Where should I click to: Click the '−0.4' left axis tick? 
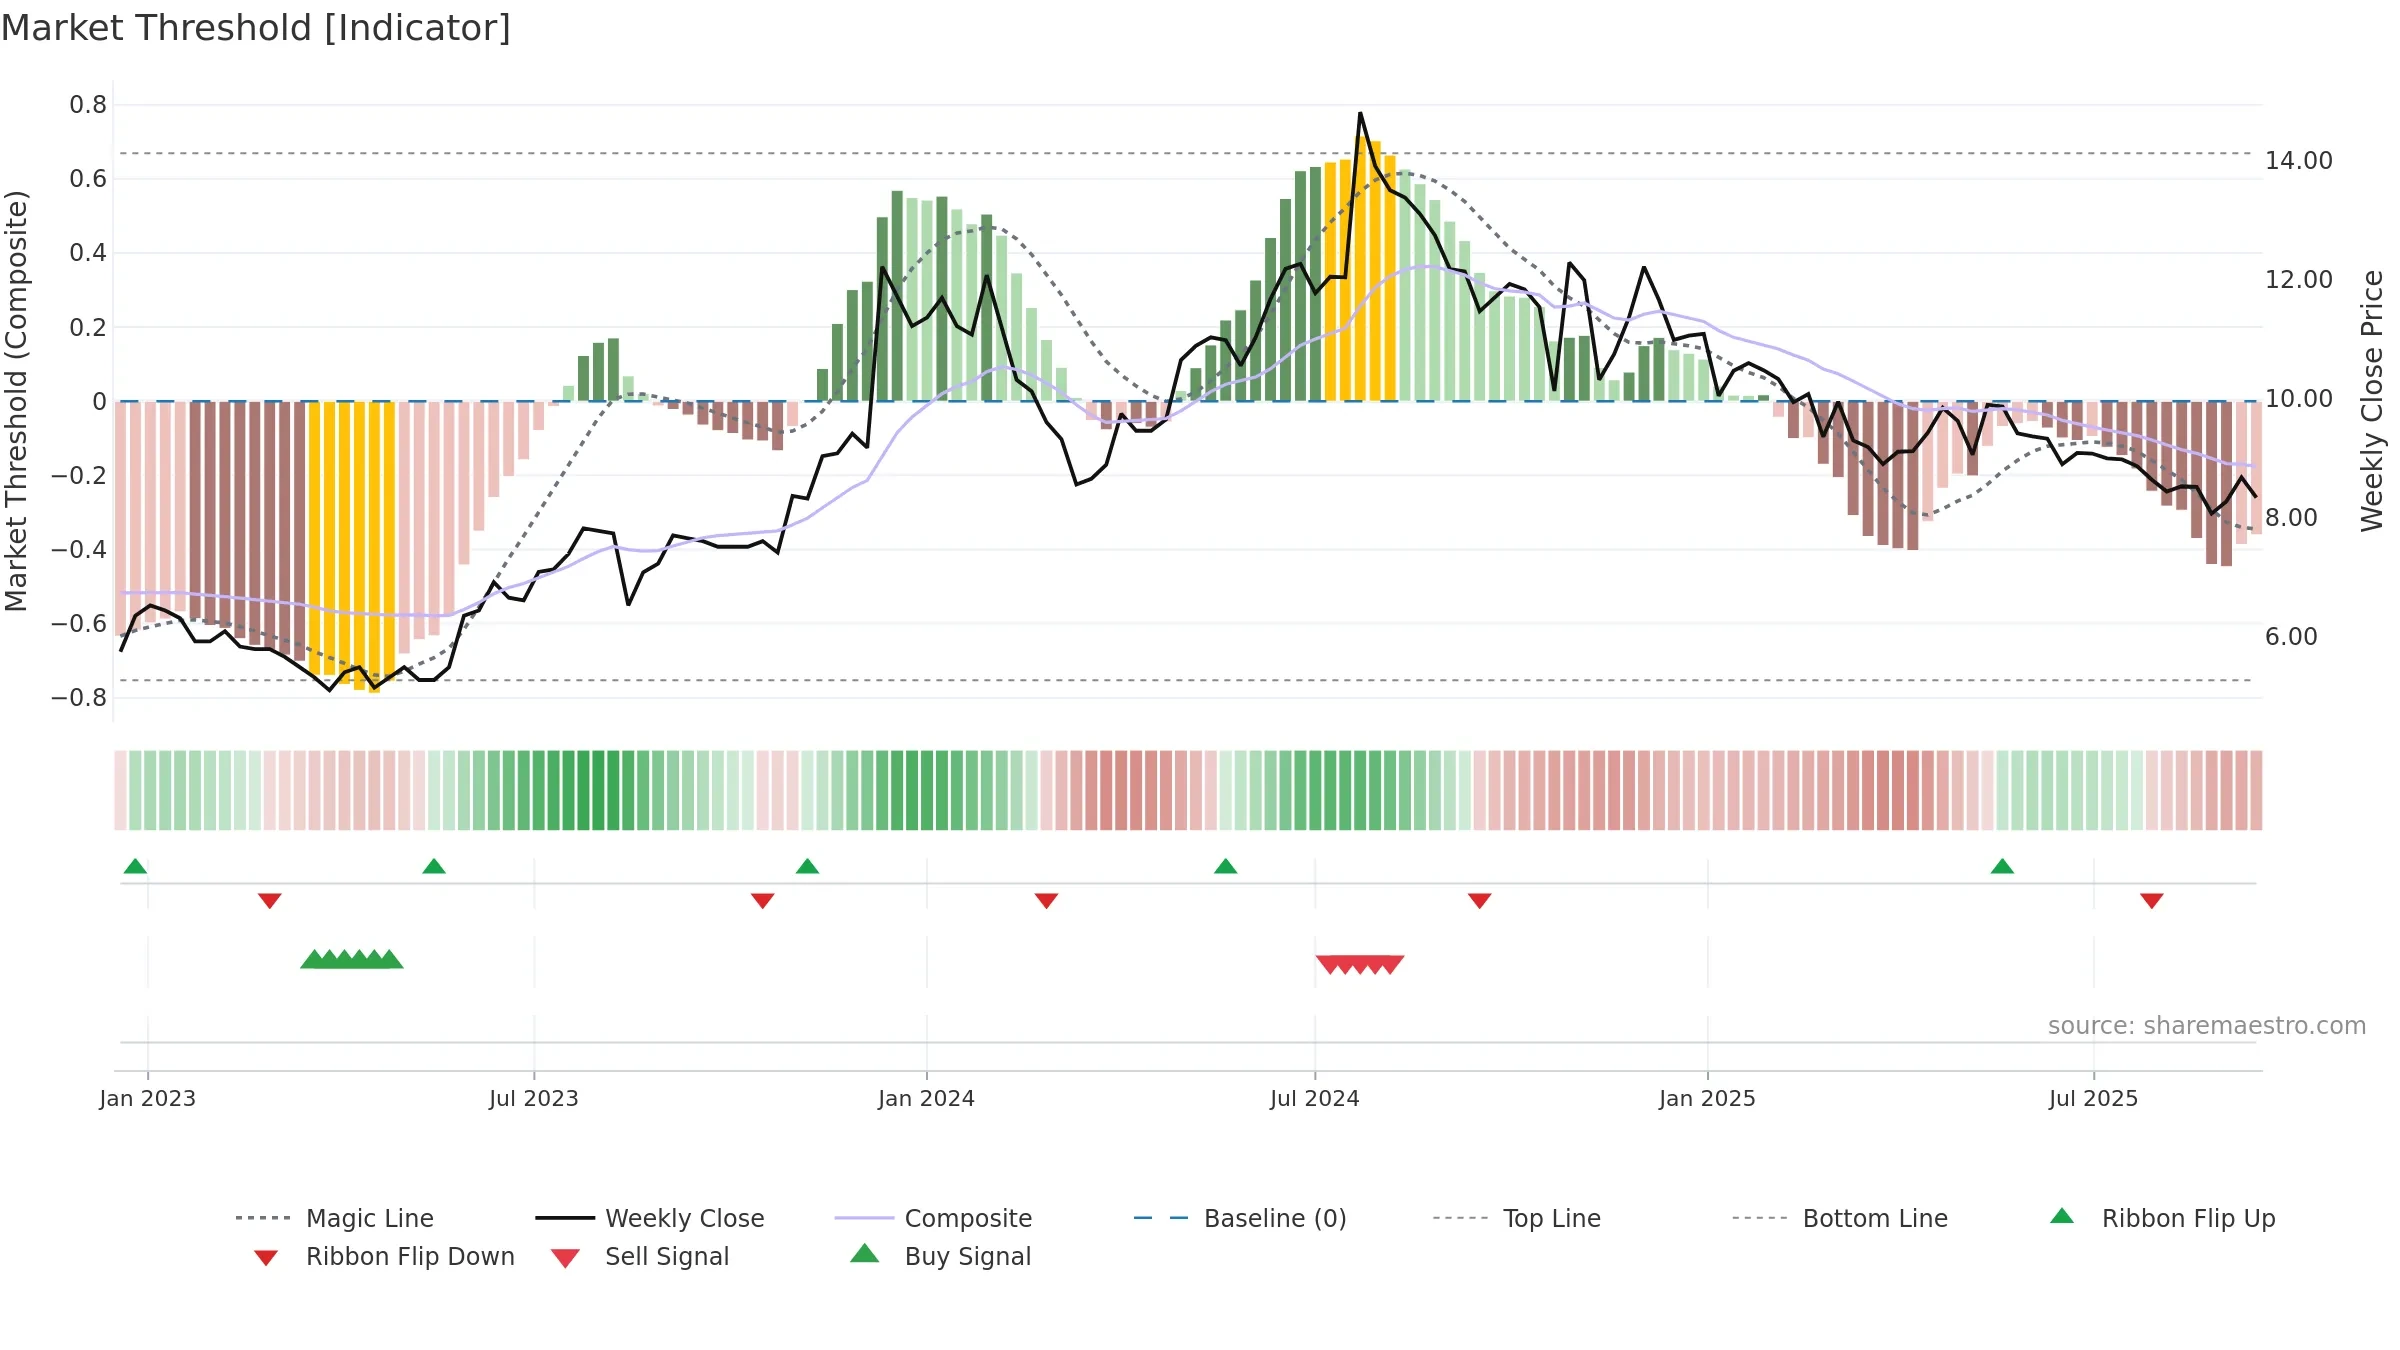(79, 549)
